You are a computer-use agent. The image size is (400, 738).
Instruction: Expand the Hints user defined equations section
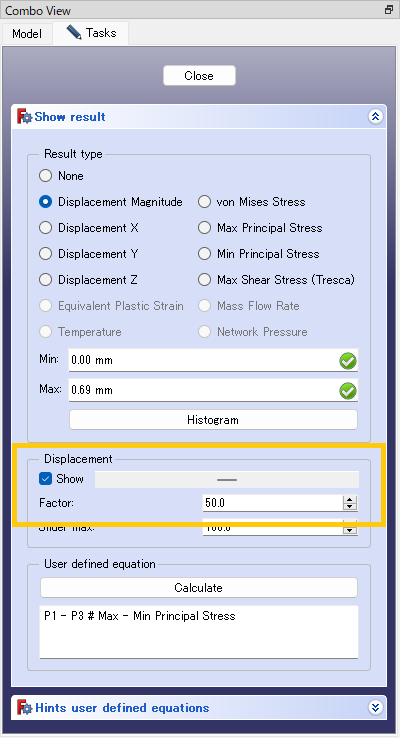tap(375, 707)
